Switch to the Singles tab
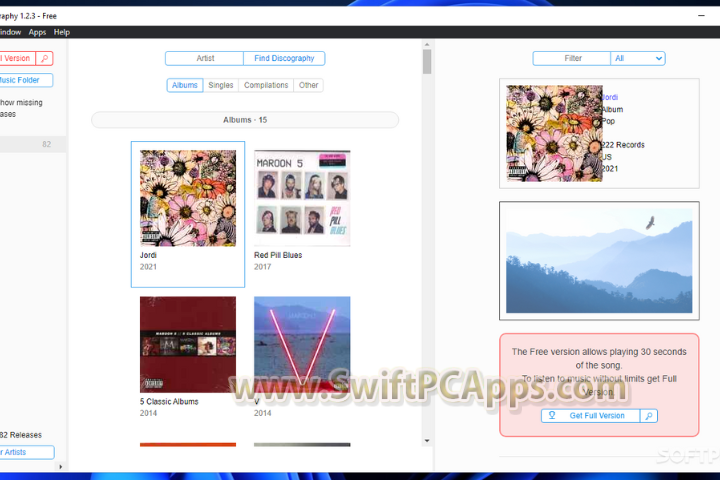This screenshot has width=720, height=480. [x=220, y=85]
